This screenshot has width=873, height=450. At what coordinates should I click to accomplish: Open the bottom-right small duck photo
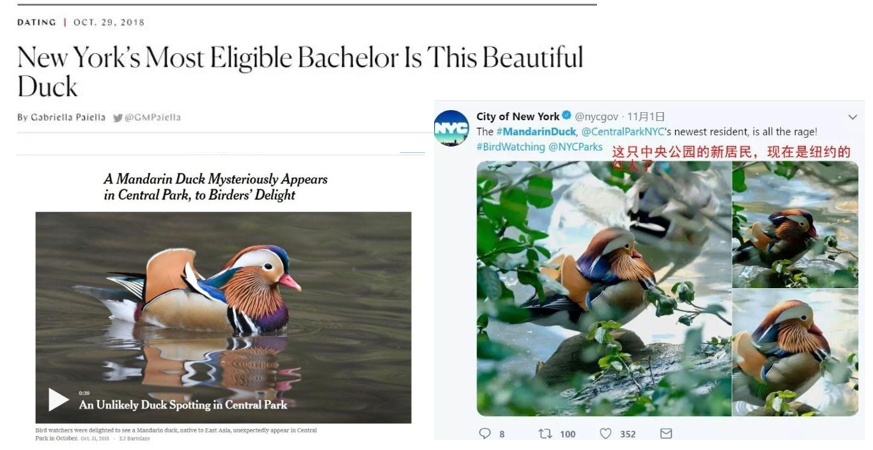coord(795,353)
